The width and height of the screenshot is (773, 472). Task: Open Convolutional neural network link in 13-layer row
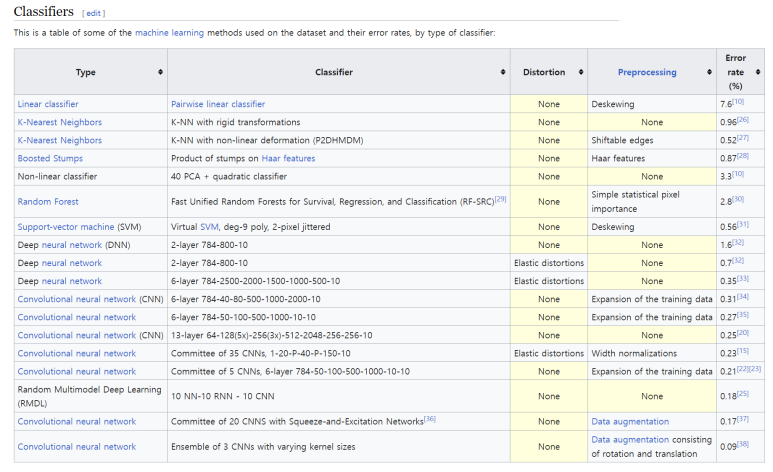pos(76,335)
